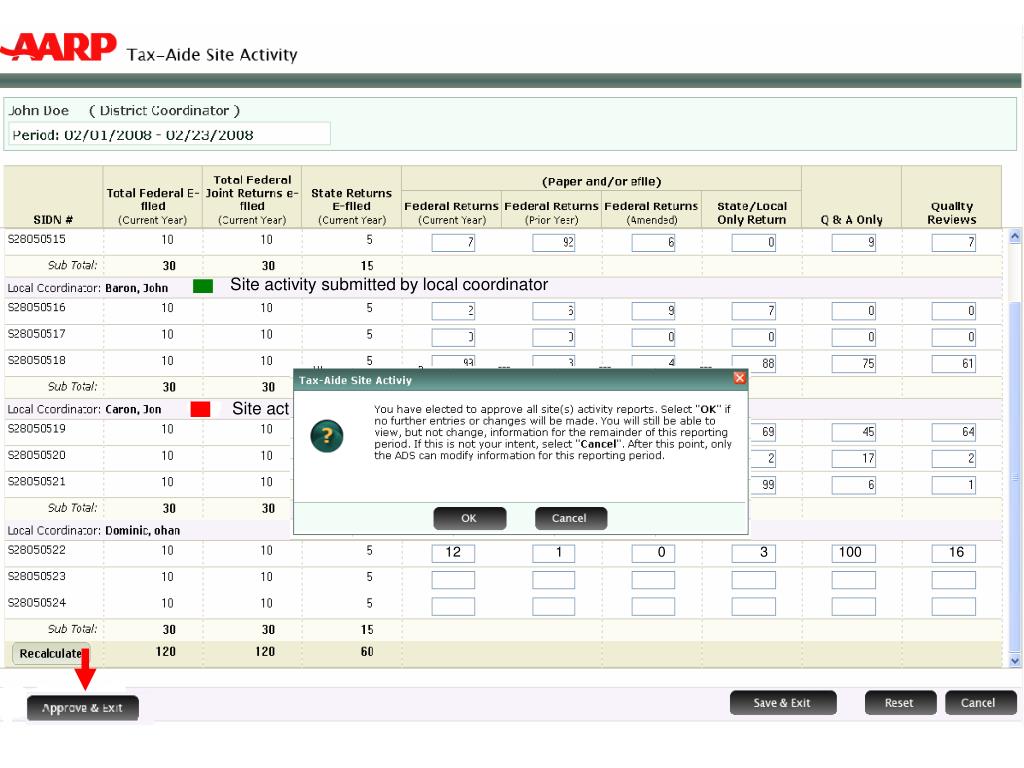This screenshot has width=1024, height=768.
Task: Click the AARP logo
Action: (x=59, y=47)
